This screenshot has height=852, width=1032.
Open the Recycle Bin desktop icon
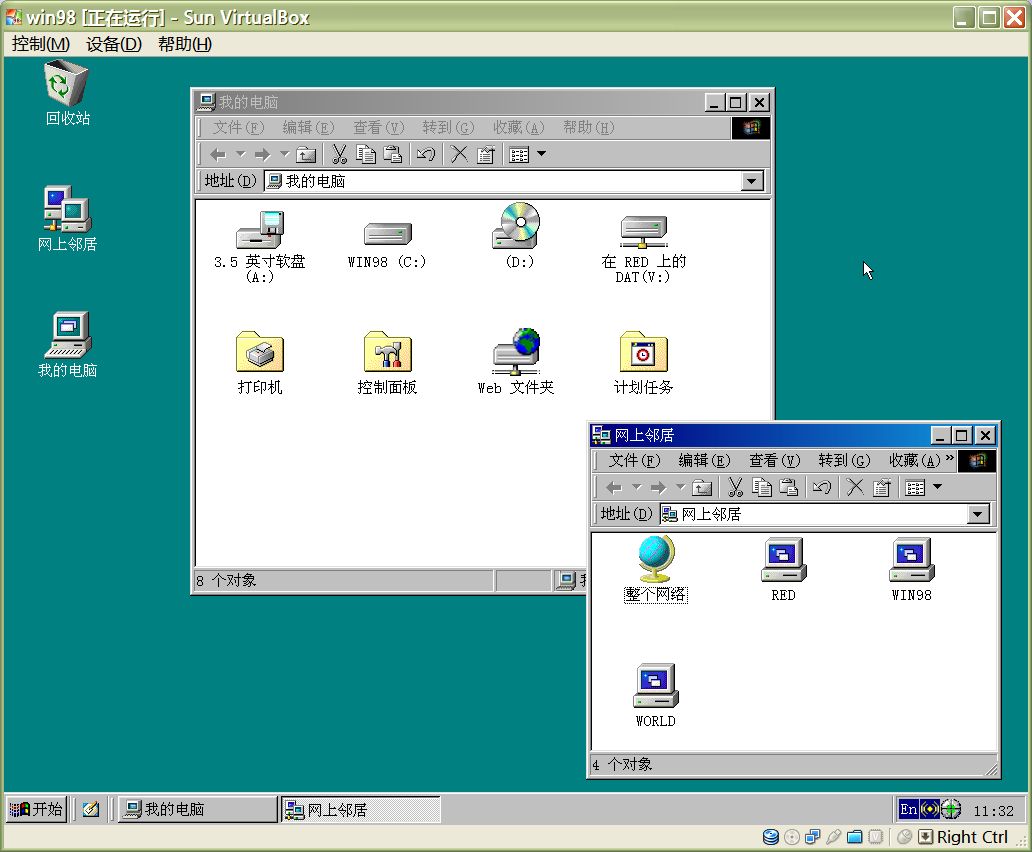click(x=67, y=84)
